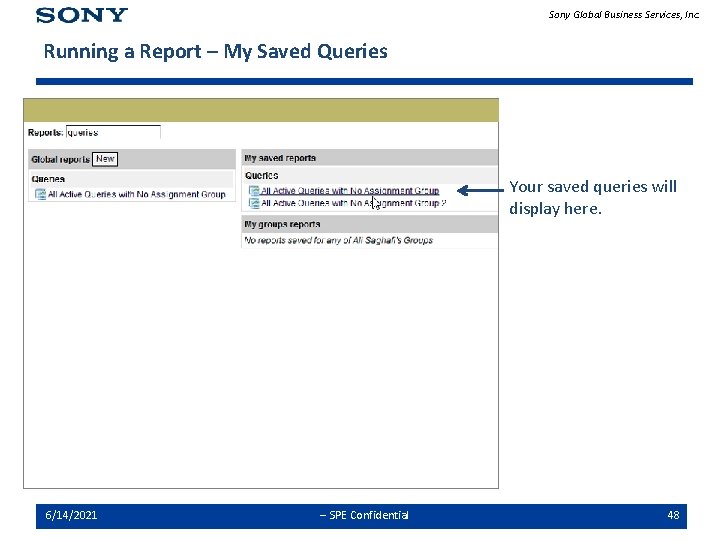The height and width of the screenshot is (540, 720).
Task: Focus the Reports search field containing 'queries'
Action: [113, 132]
